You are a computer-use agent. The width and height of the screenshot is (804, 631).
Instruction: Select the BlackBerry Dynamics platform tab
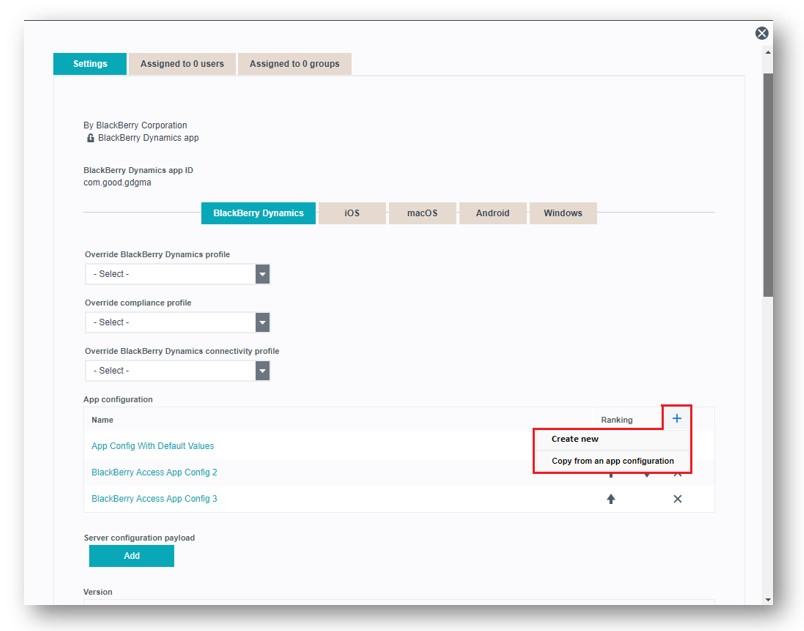(258, 213)
